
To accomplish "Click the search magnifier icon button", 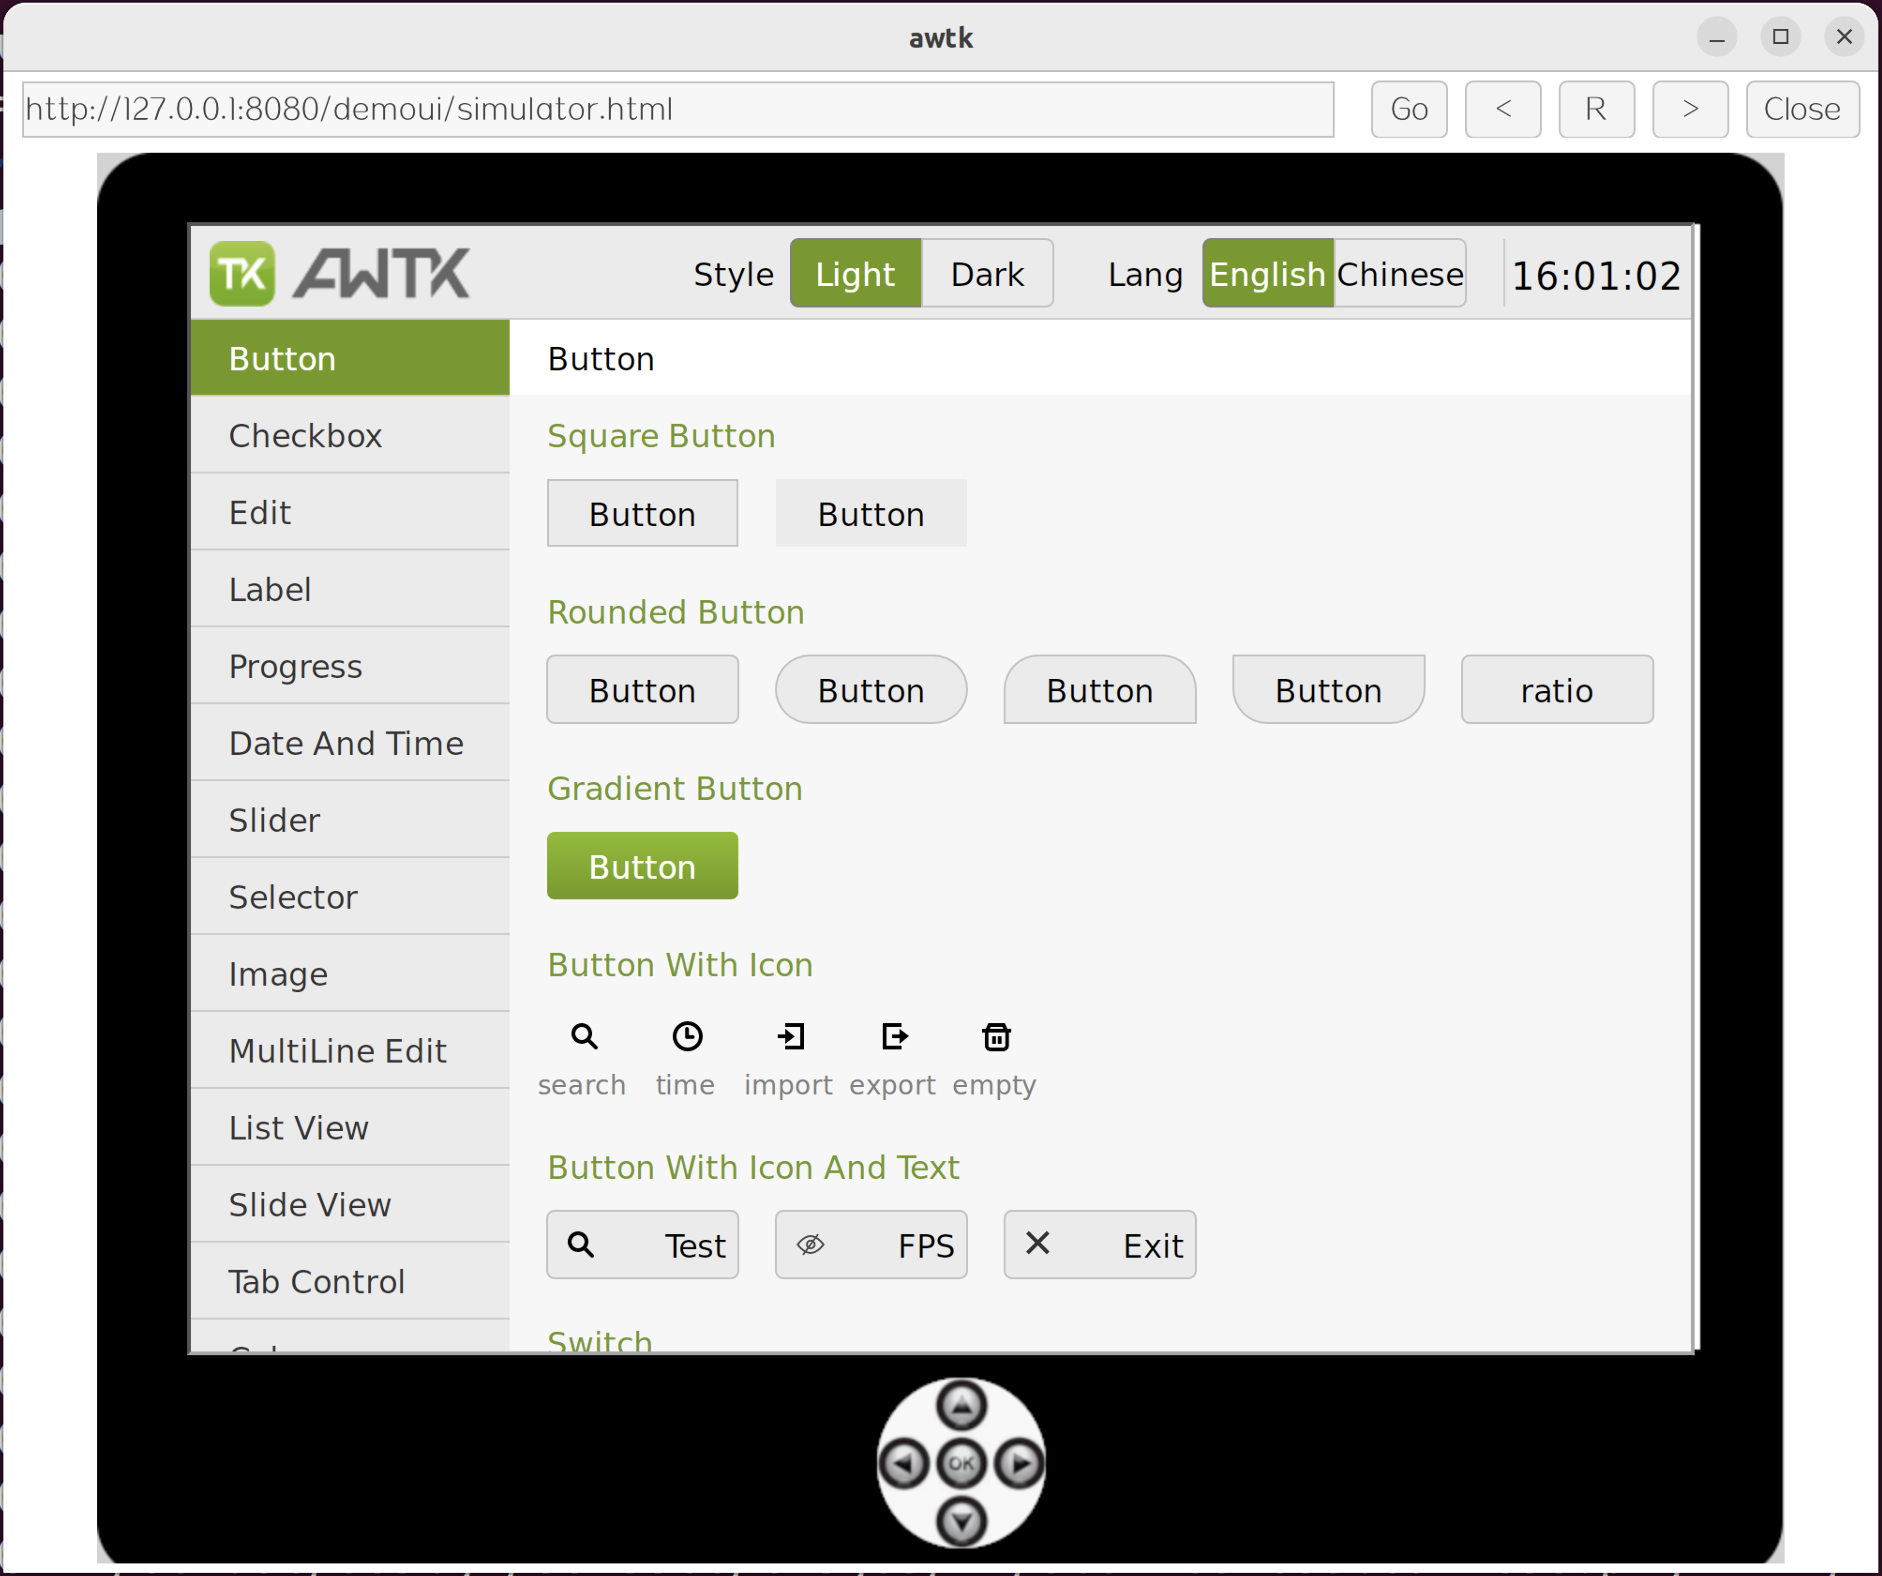I will 584,1037.
